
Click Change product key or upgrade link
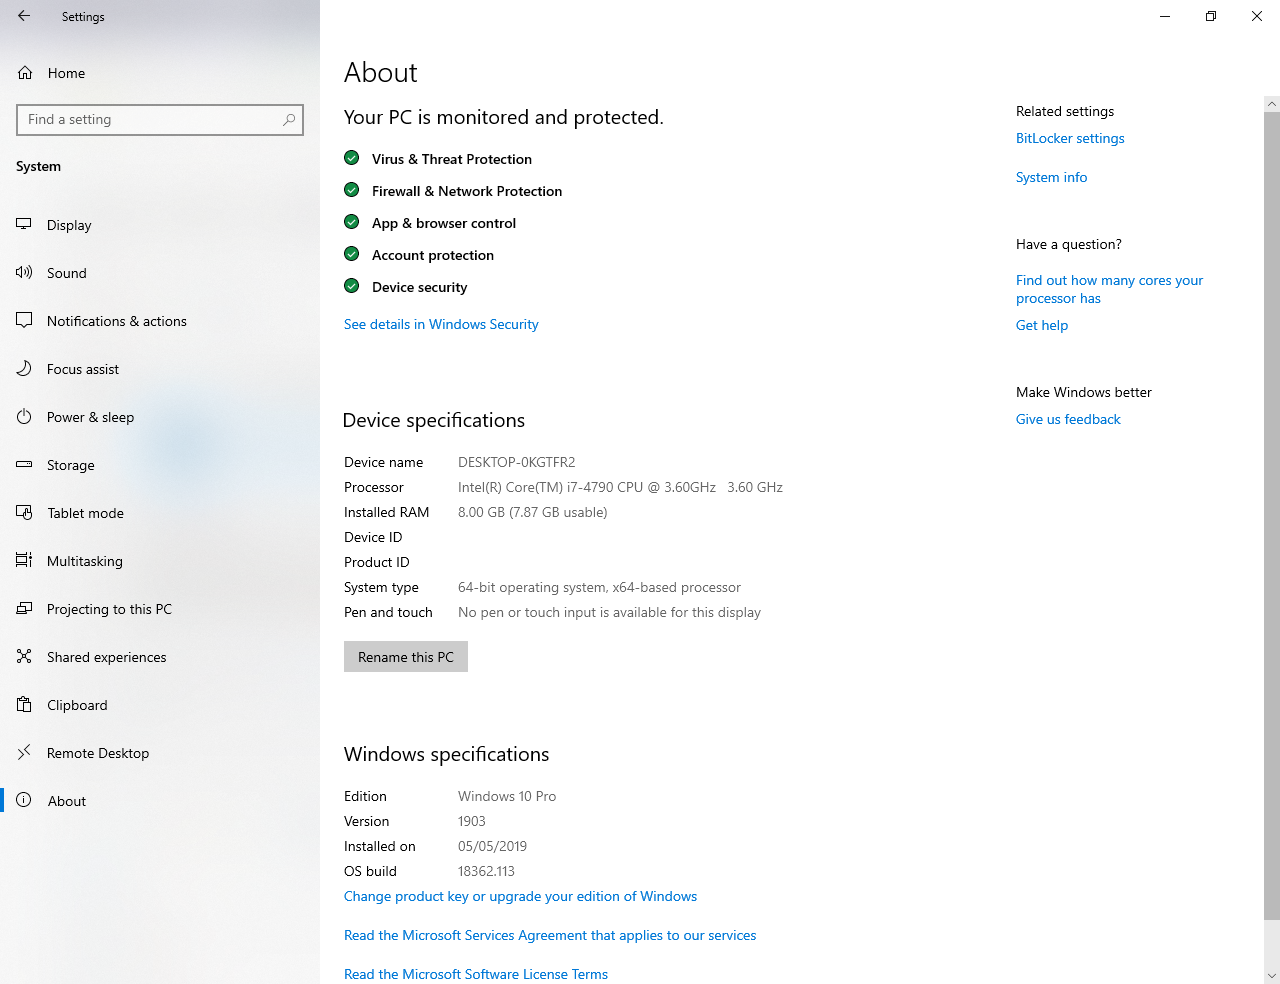[520, 896]
